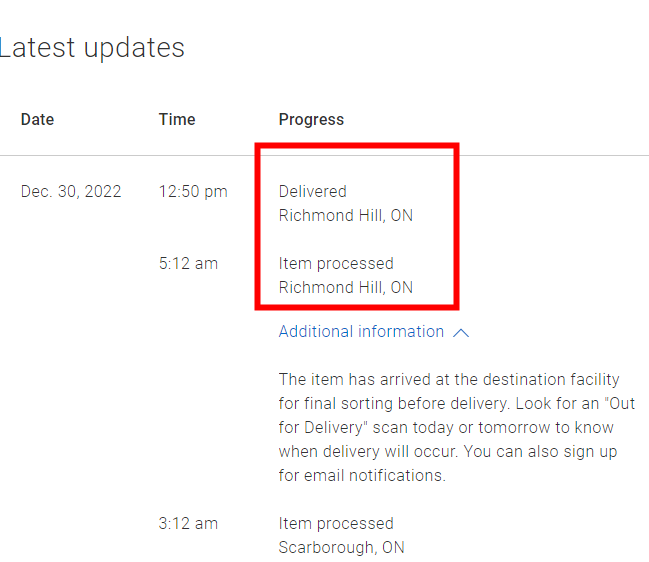Click the Latest updates heading
The height and width of the screenshot is (562, 649).
(92, 47)
